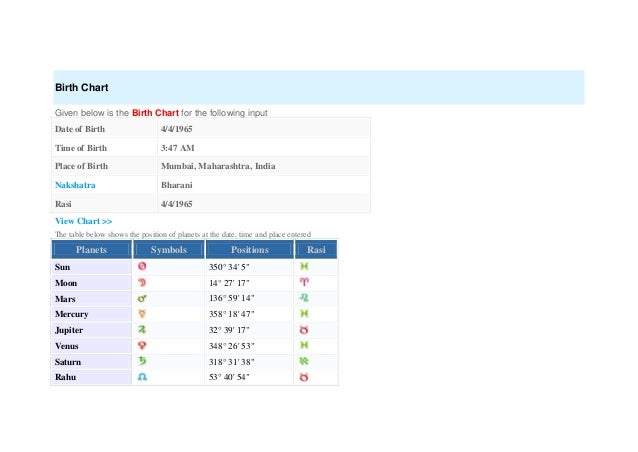Click position value 14° 27' 17"
Screen dimensions: 638x452
229,283
